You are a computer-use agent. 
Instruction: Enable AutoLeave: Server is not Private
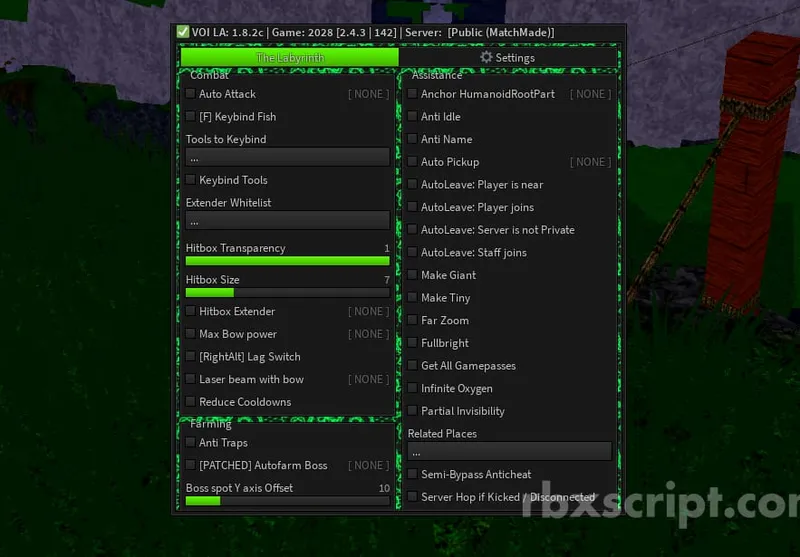coord(412,230)
